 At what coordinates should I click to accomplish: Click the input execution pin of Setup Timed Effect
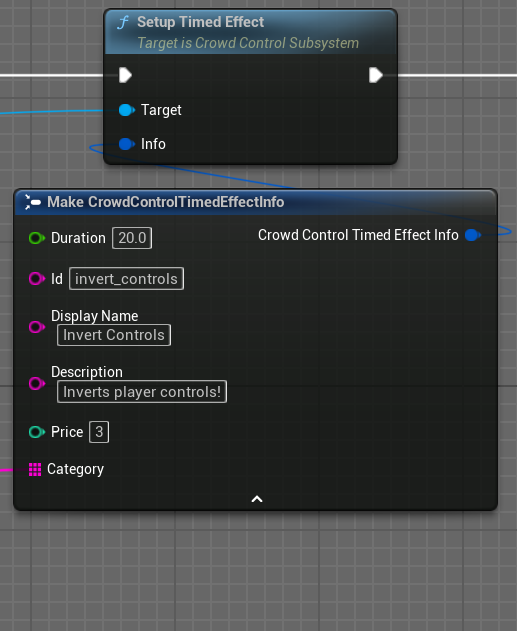point(126,75)
